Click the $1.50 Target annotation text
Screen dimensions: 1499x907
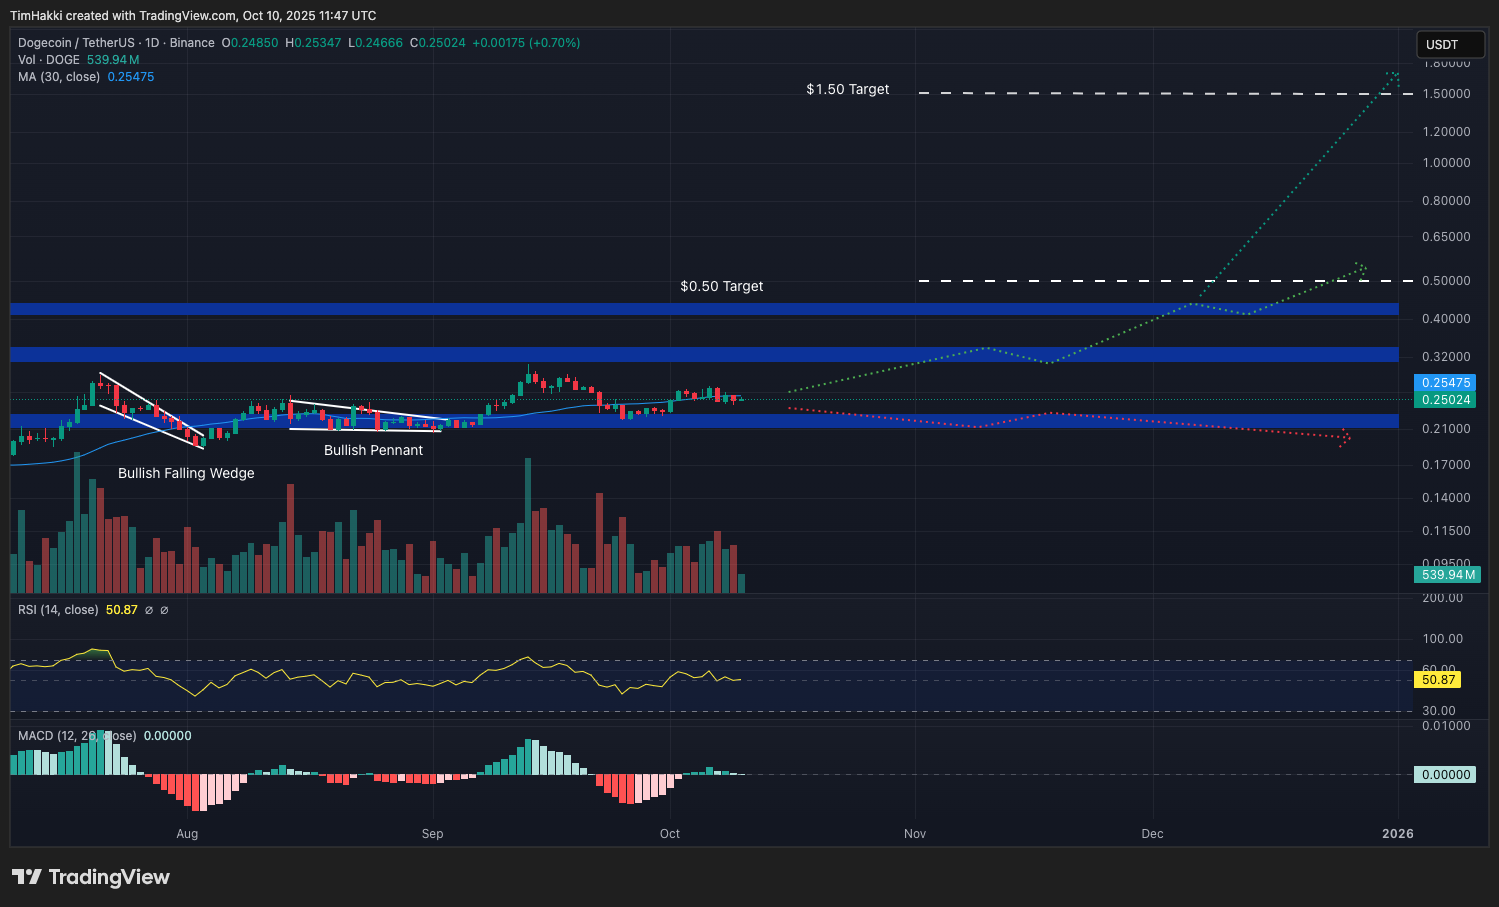click(848, 89)
